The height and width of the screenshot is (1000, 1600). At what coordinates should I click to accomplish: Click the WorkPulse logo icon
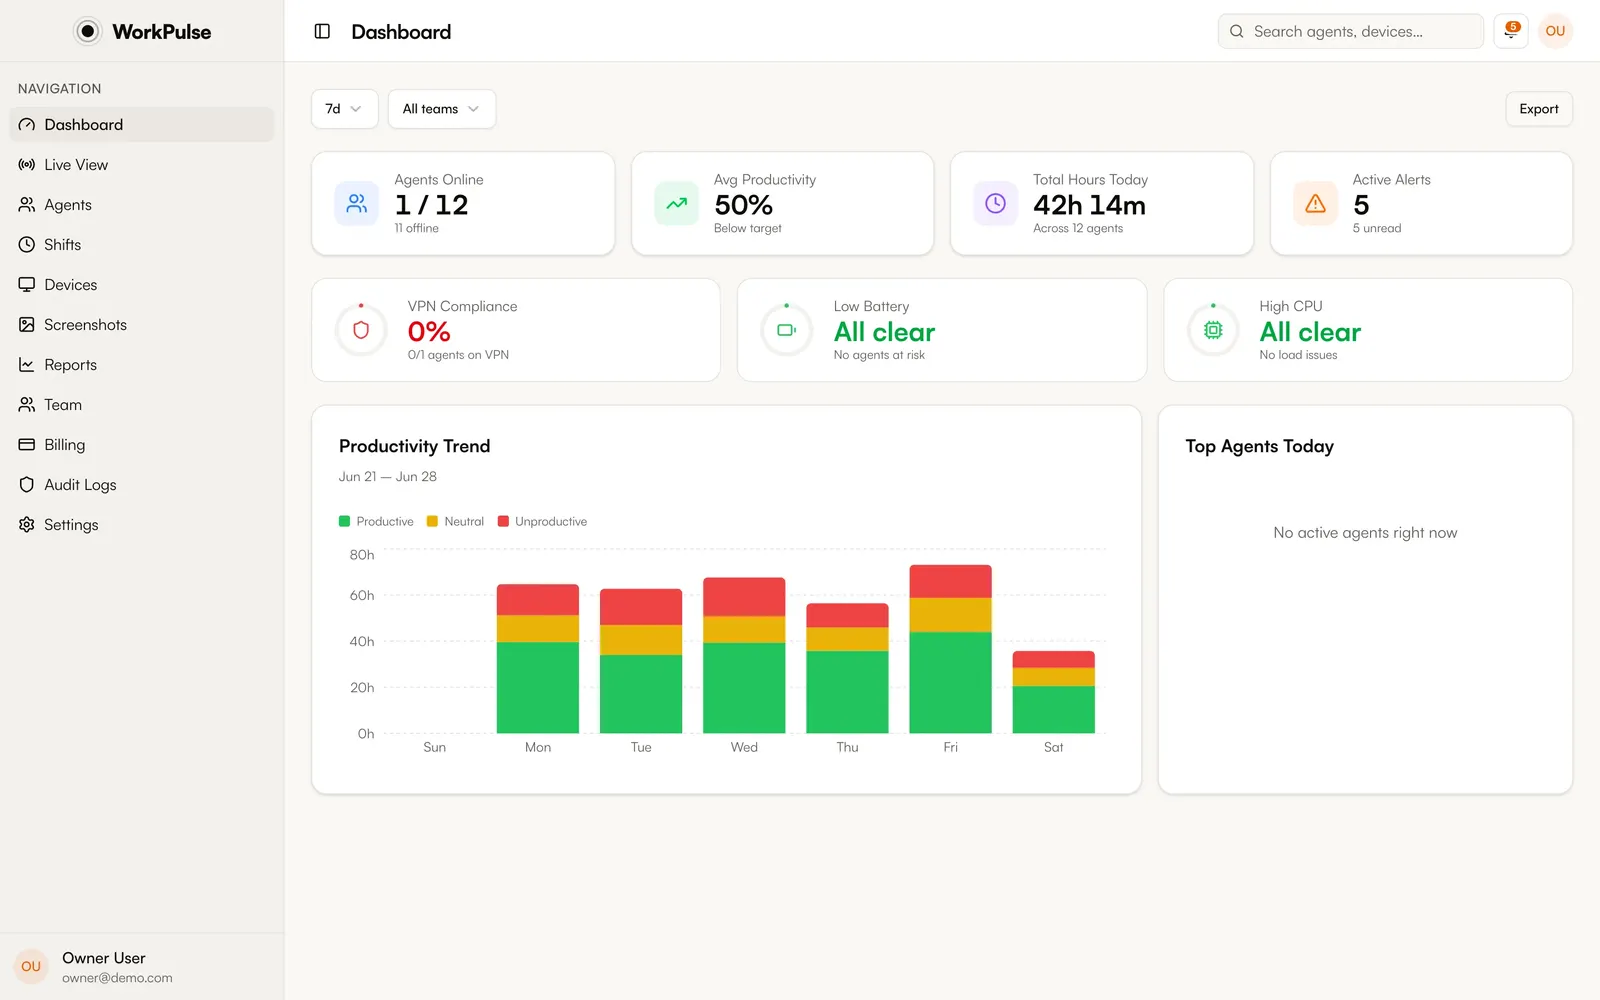click(x=88, y=31)
